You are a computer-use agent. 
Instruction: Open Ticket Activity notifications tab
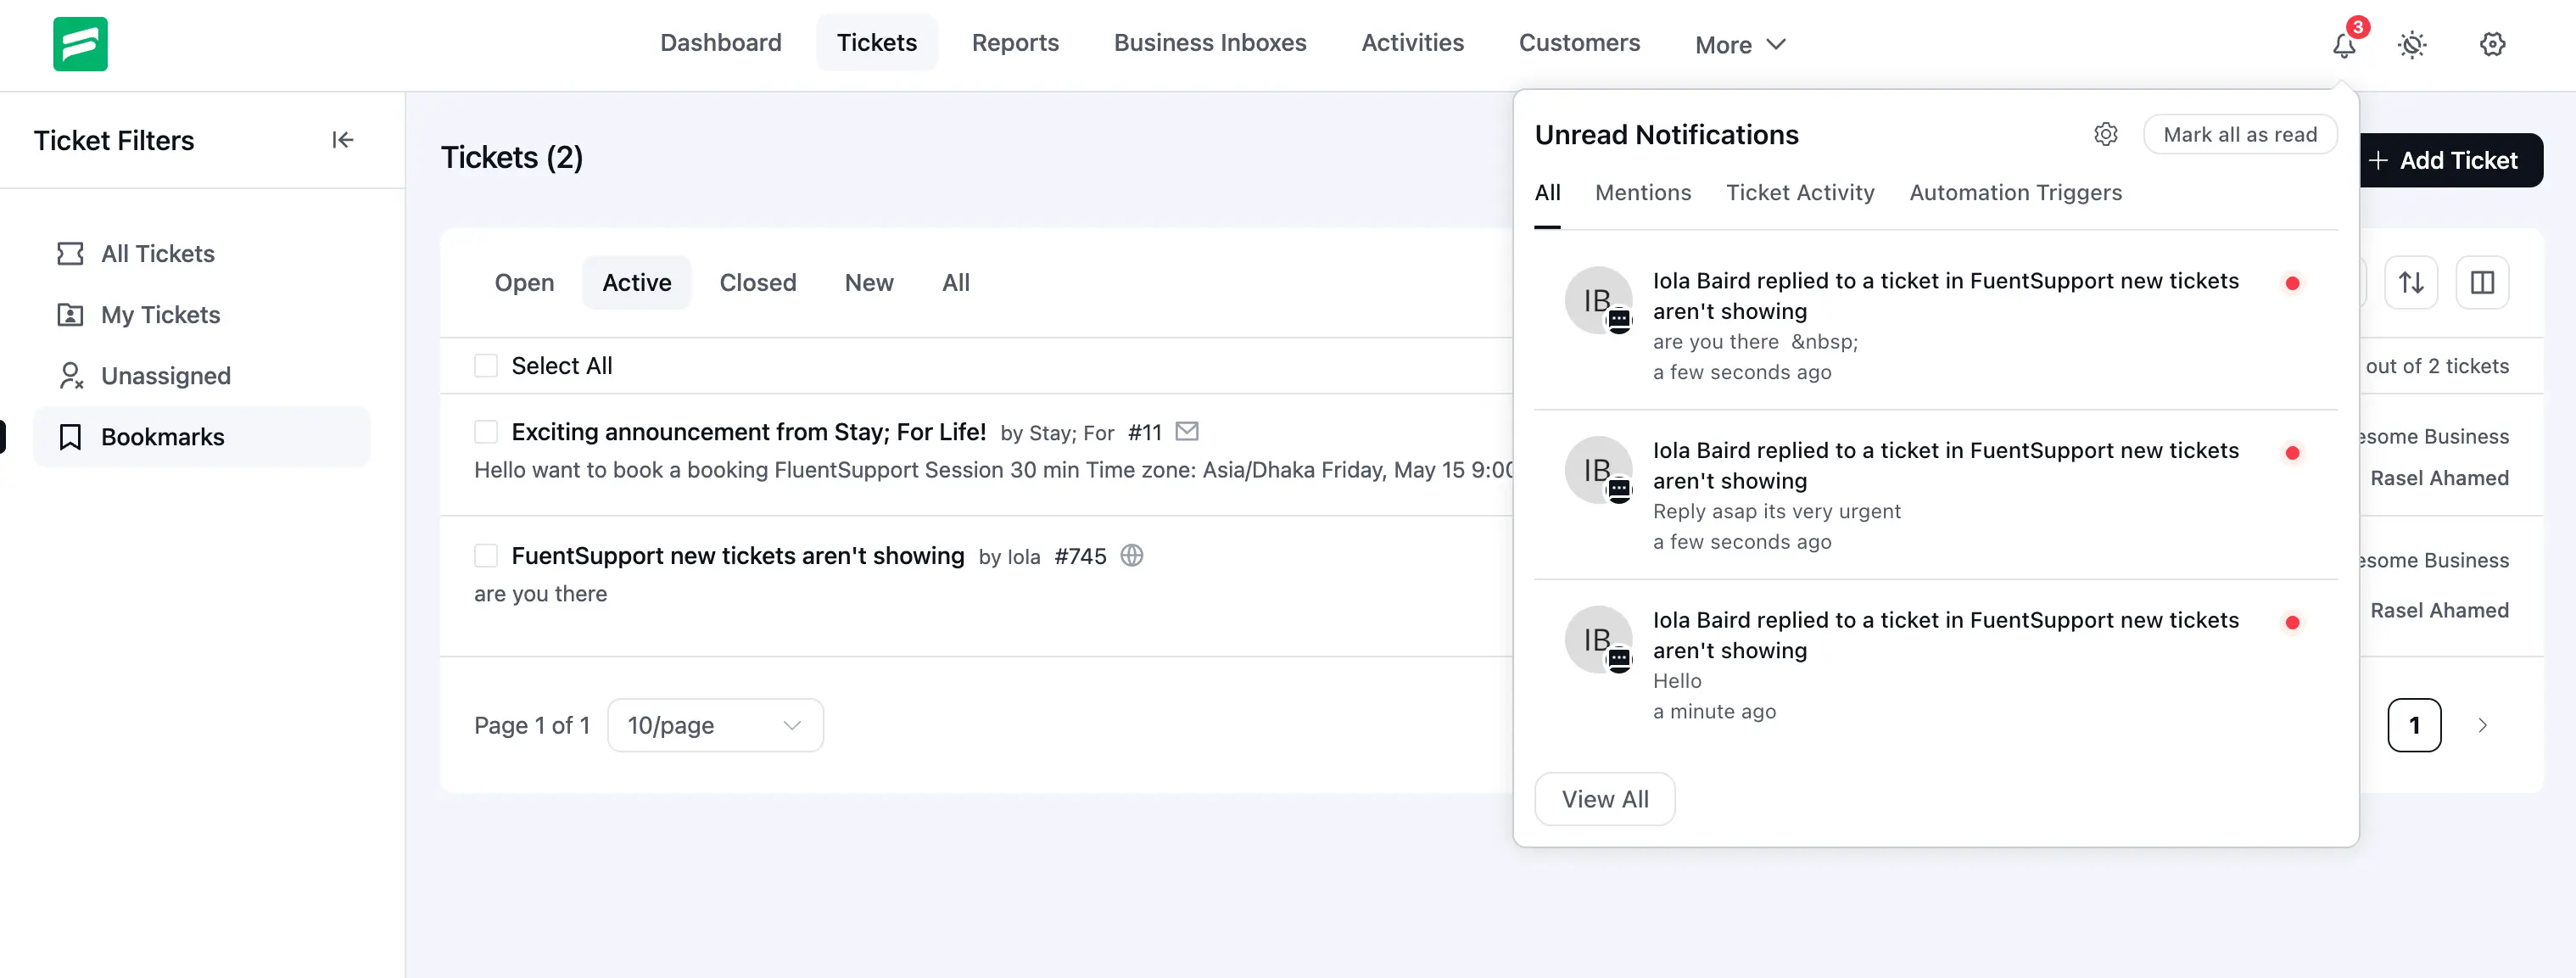point(1800,193)
